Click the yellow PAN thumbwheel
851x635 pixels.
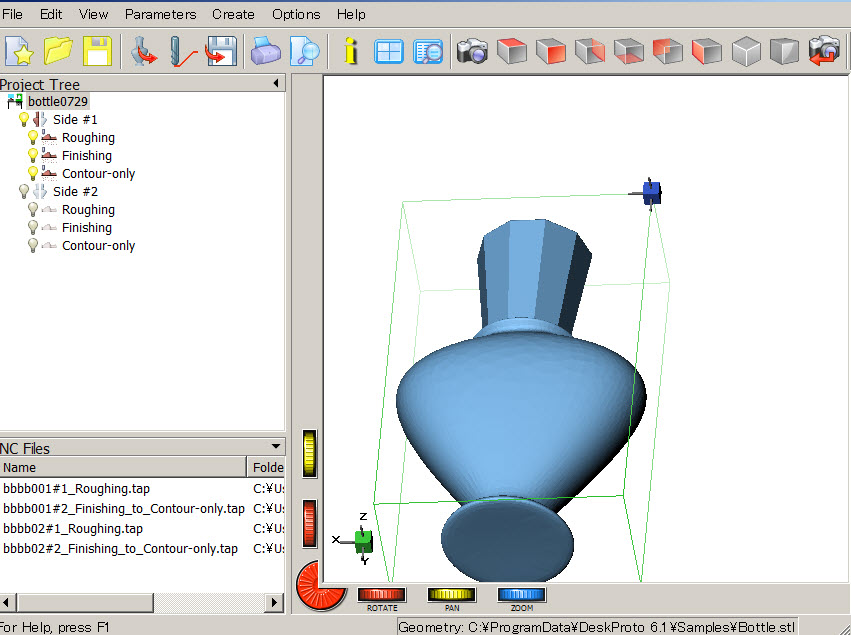(x=452, y=594)
